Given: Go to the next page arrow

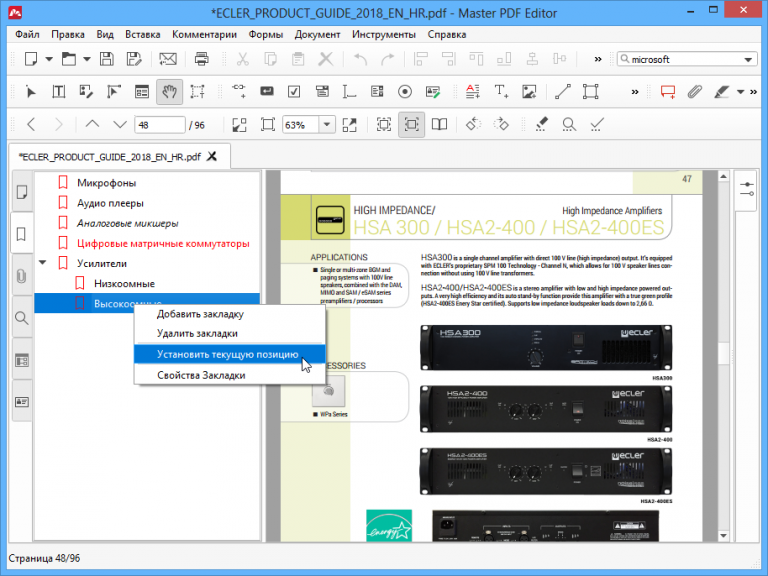Looking at the screenshot, I should (120, 124).
